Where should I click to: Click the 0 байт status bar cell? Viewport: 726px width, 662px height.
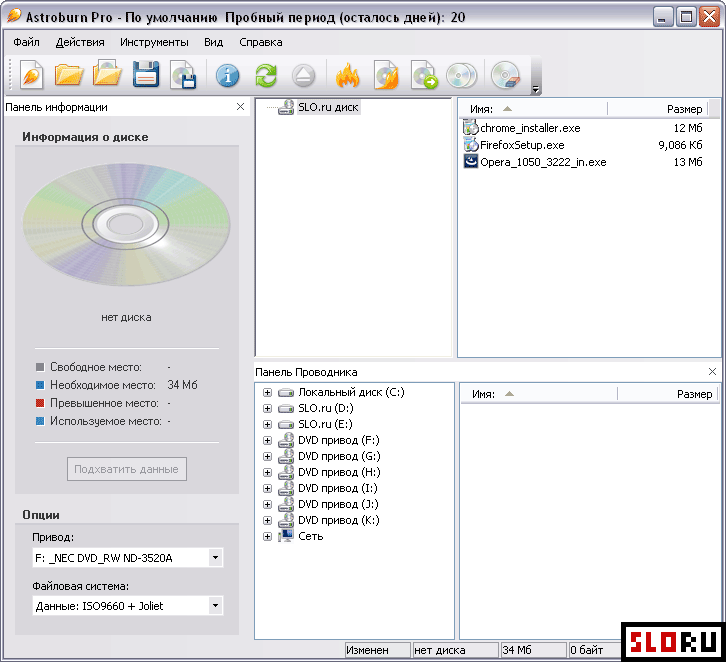[595, 650]
